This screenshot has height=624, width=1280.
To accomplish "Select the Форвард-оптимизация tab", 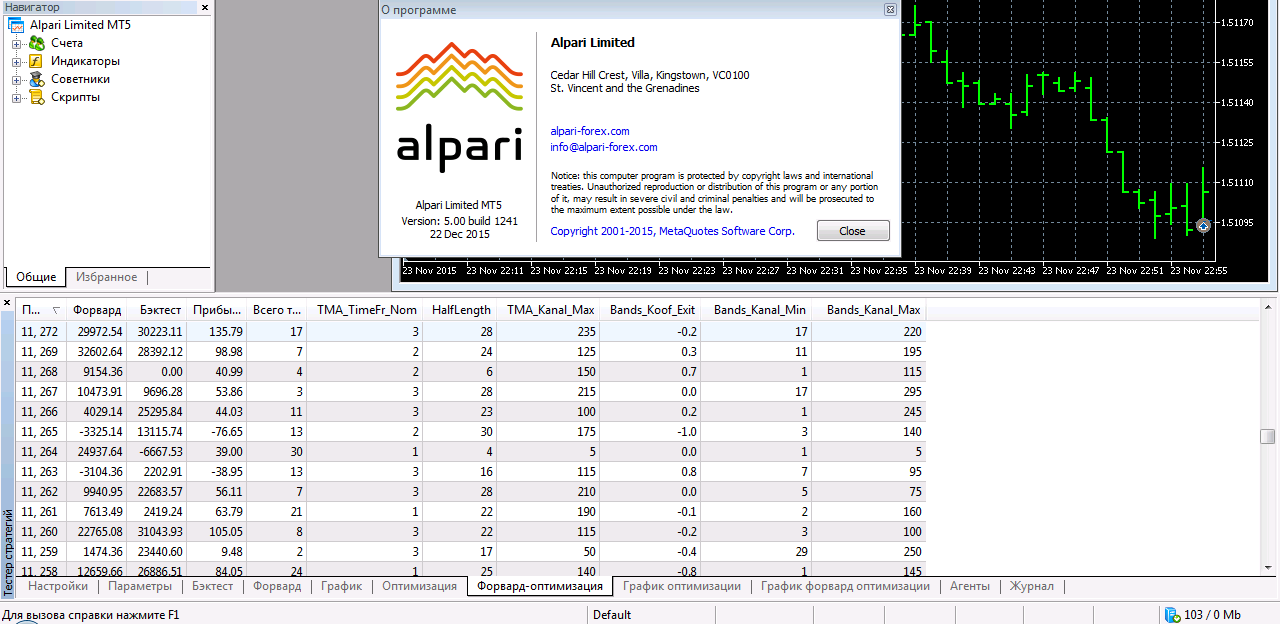I will (540, 586).
